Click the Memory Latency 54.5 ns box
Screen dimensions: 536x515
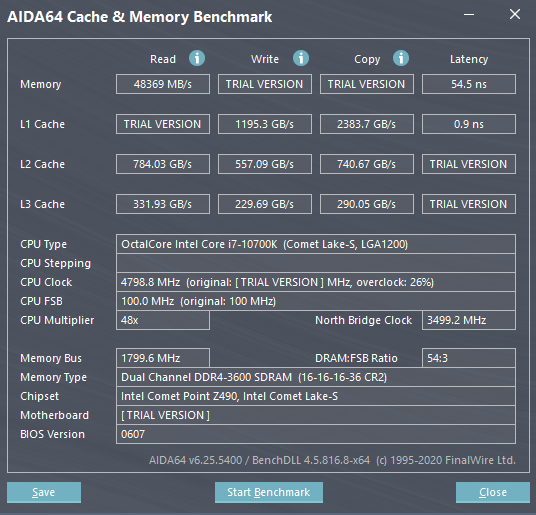pos(469,84)
